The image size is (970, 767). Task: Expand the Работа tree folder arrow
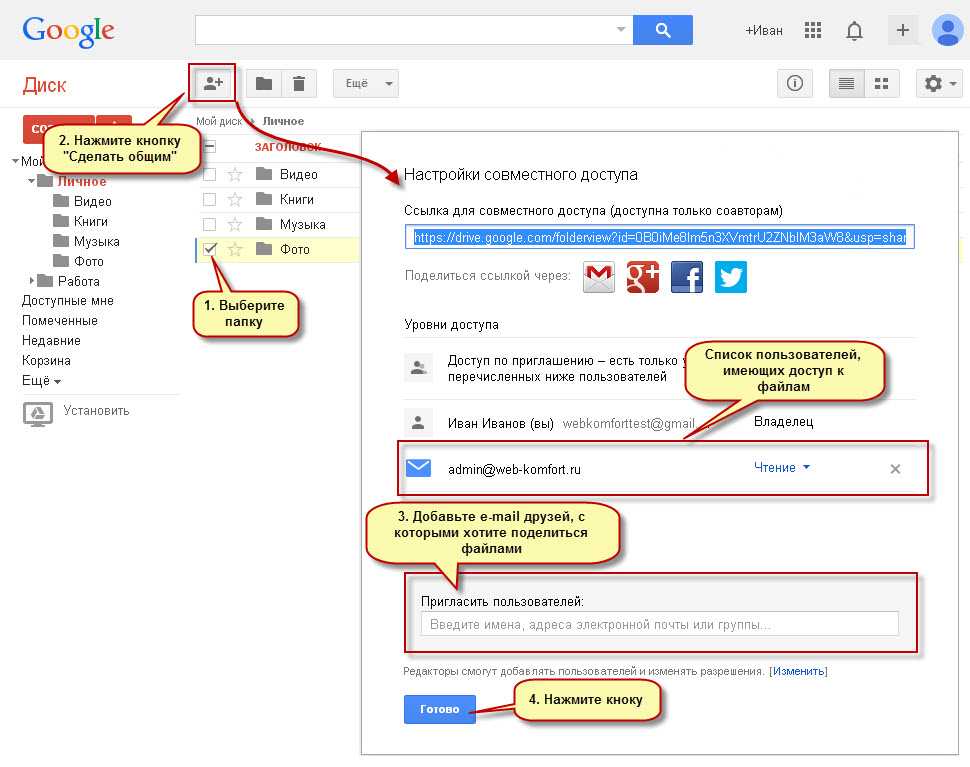[x=32, y=281]
